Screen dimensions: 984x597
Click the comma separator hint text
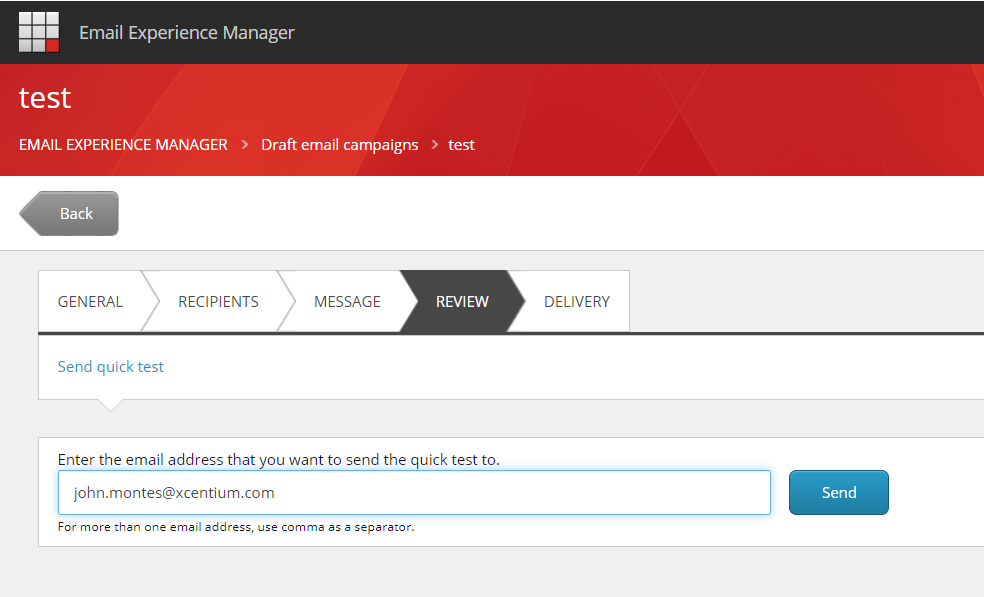[236, 527]
